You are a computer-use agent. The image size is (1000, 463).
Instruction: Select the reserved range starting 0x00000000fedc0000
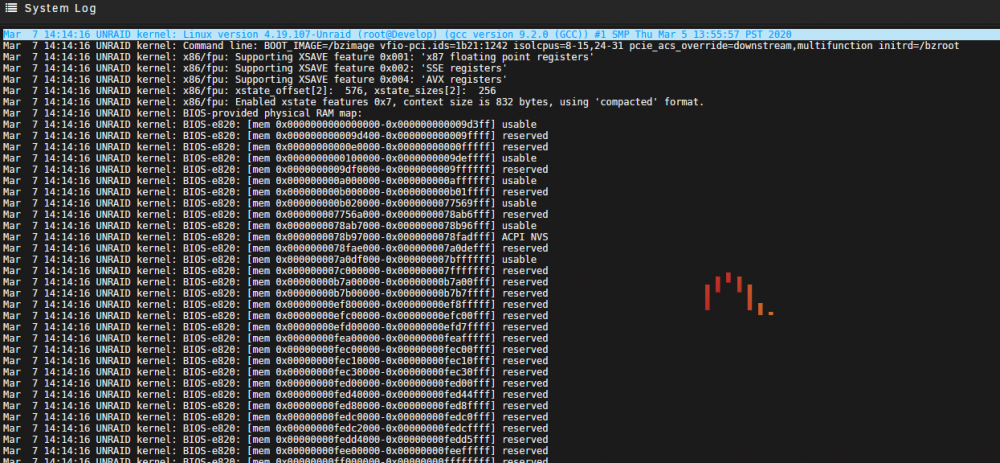[276, 417]
